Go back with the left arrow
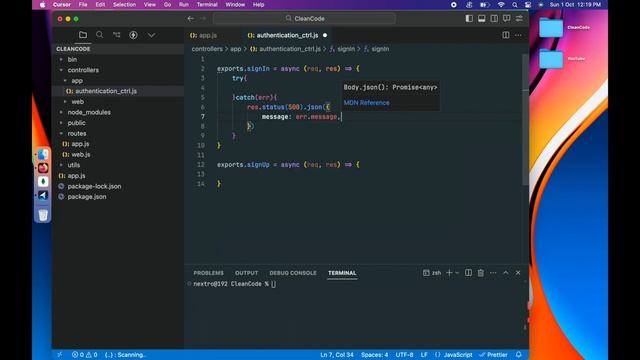The image size is (640, 360). pos(191,18)
